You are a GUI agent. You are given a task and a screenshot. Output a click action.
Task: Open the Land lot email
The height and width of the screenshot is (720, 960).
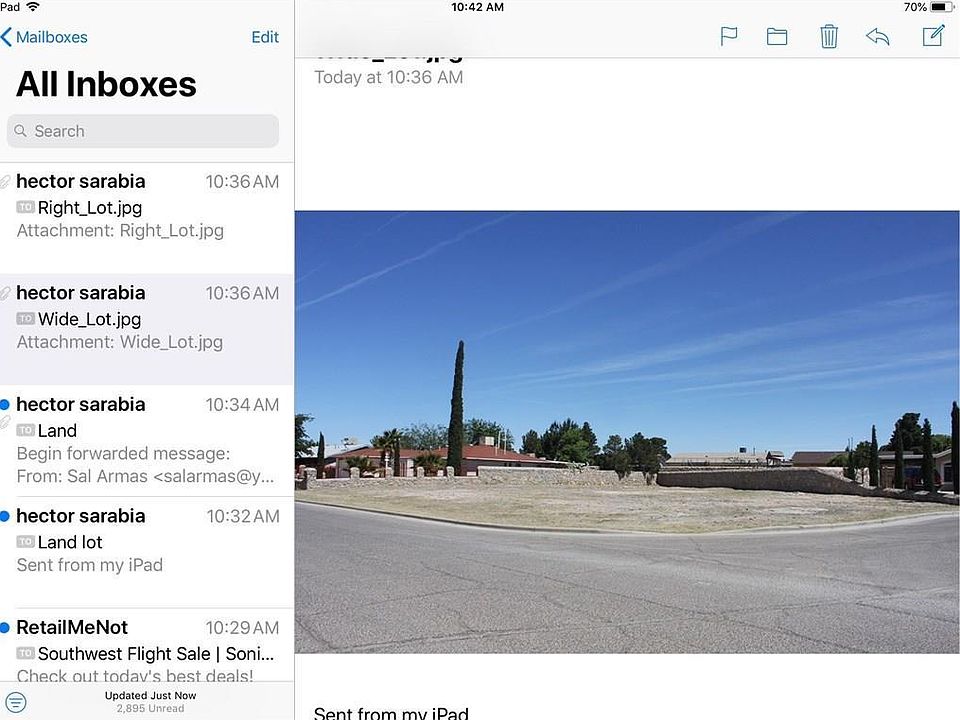point(147,552)
